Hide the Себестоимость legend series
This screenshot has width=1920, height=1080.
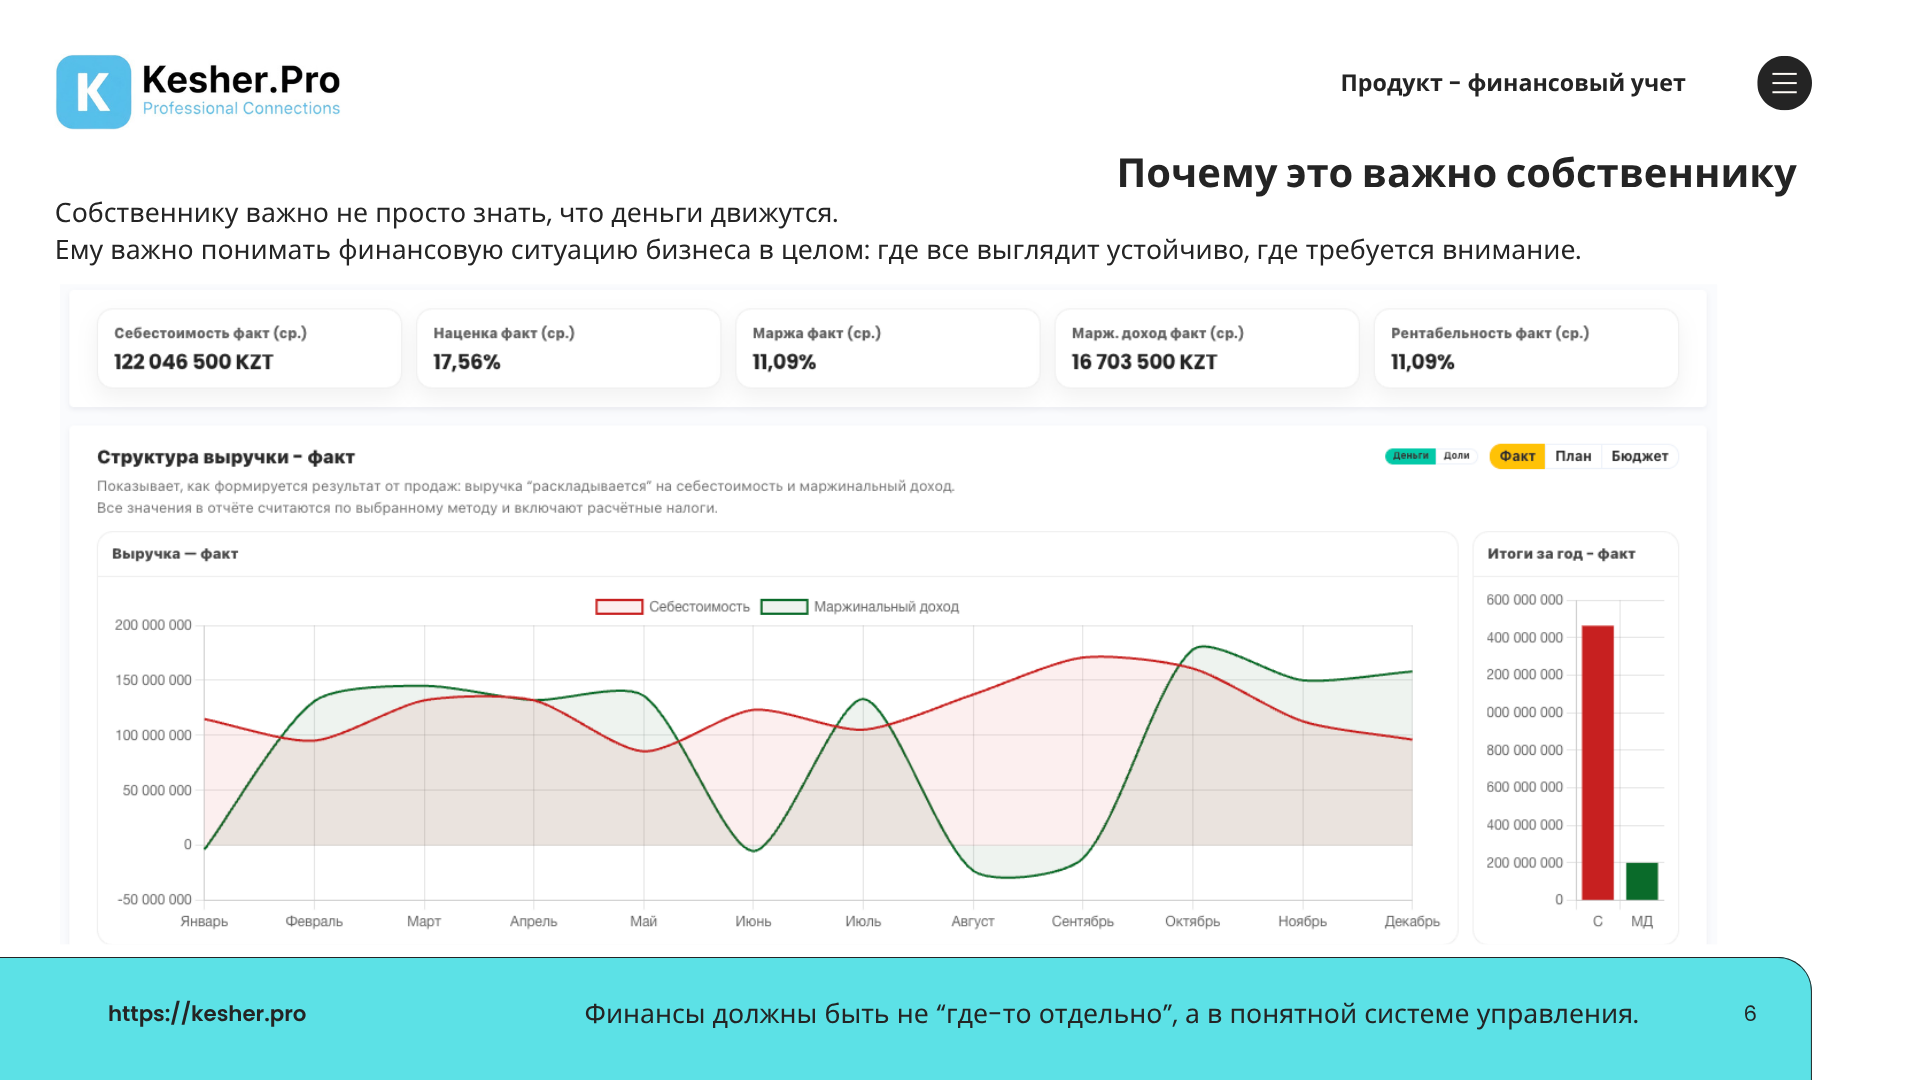point(673,607)
